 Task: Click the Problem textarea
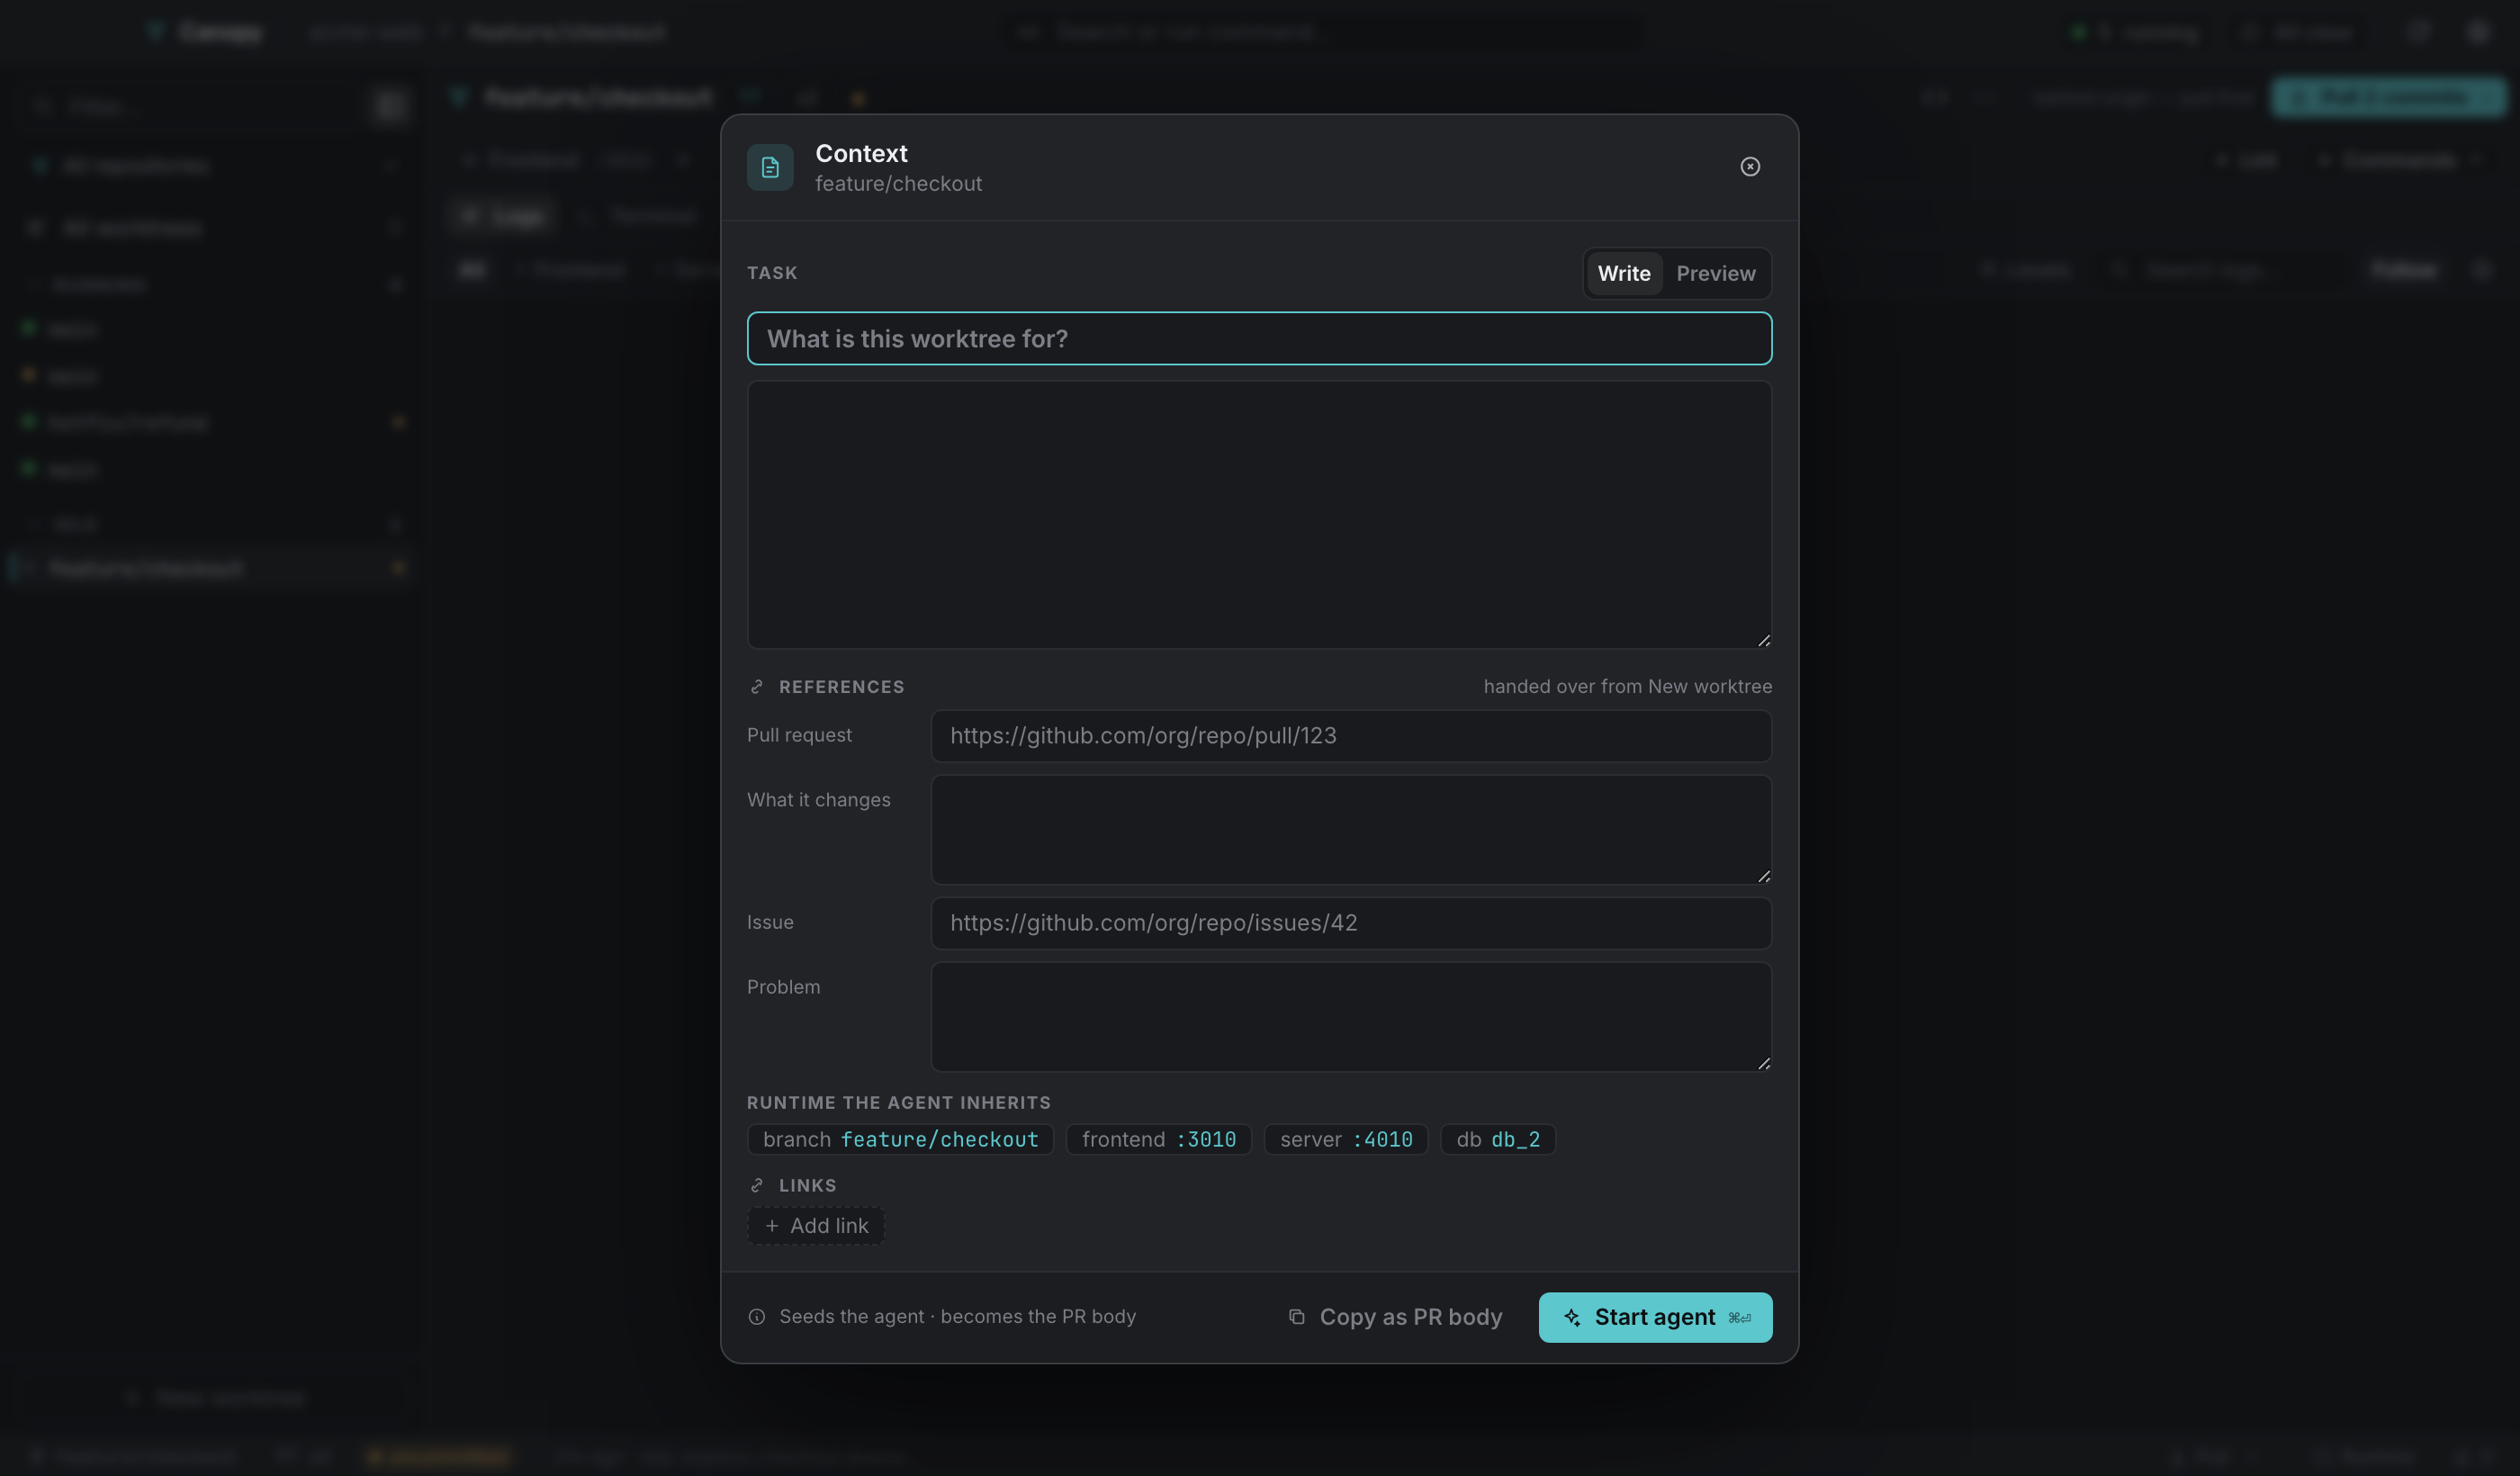click(x=1351, y=1017)
